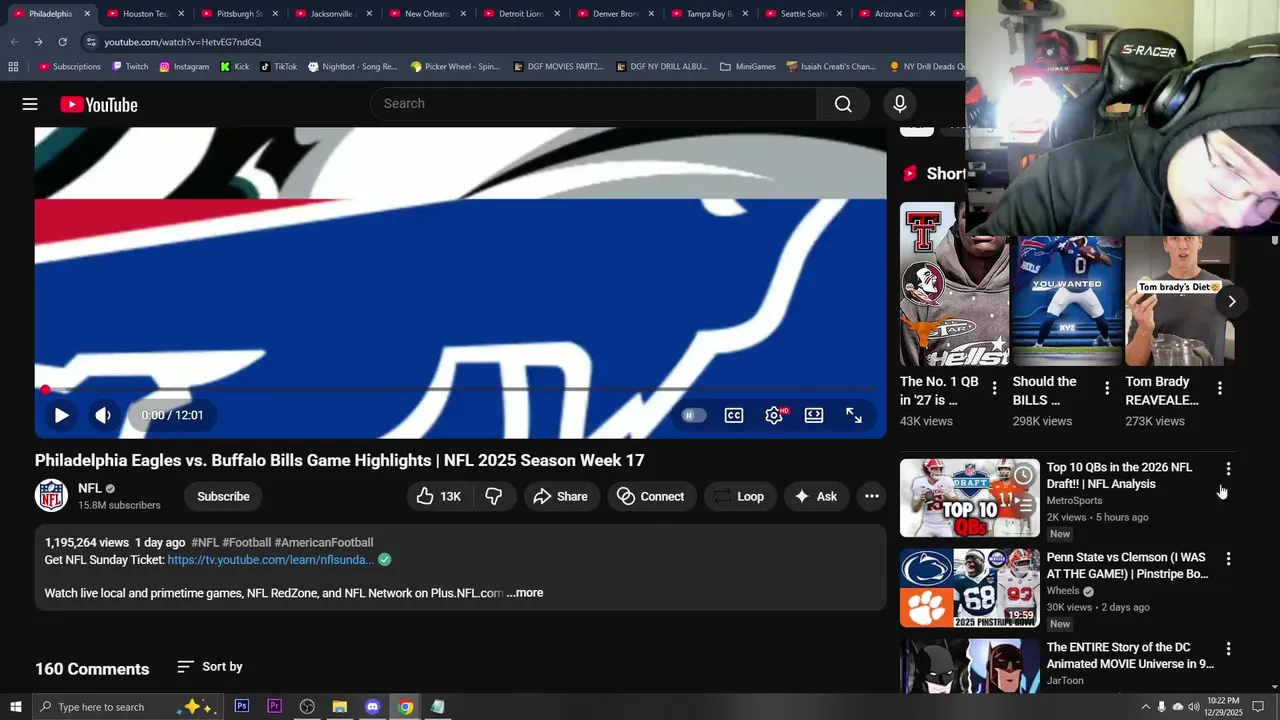
Task: Mute the video volume
Action: [103, 415]
